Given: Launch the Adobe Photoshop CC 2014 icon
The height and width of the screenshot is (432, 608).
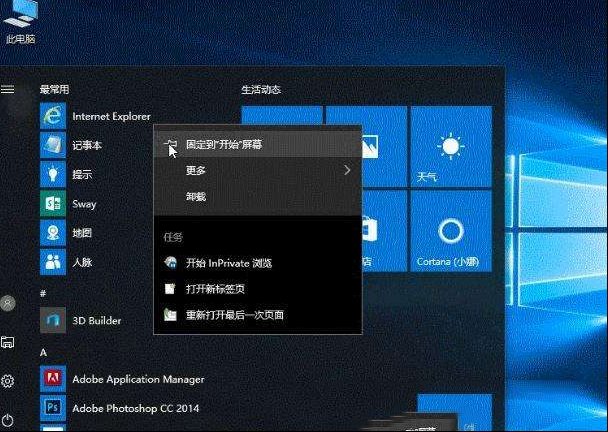Looking at the screenshot, I should 53,408.
